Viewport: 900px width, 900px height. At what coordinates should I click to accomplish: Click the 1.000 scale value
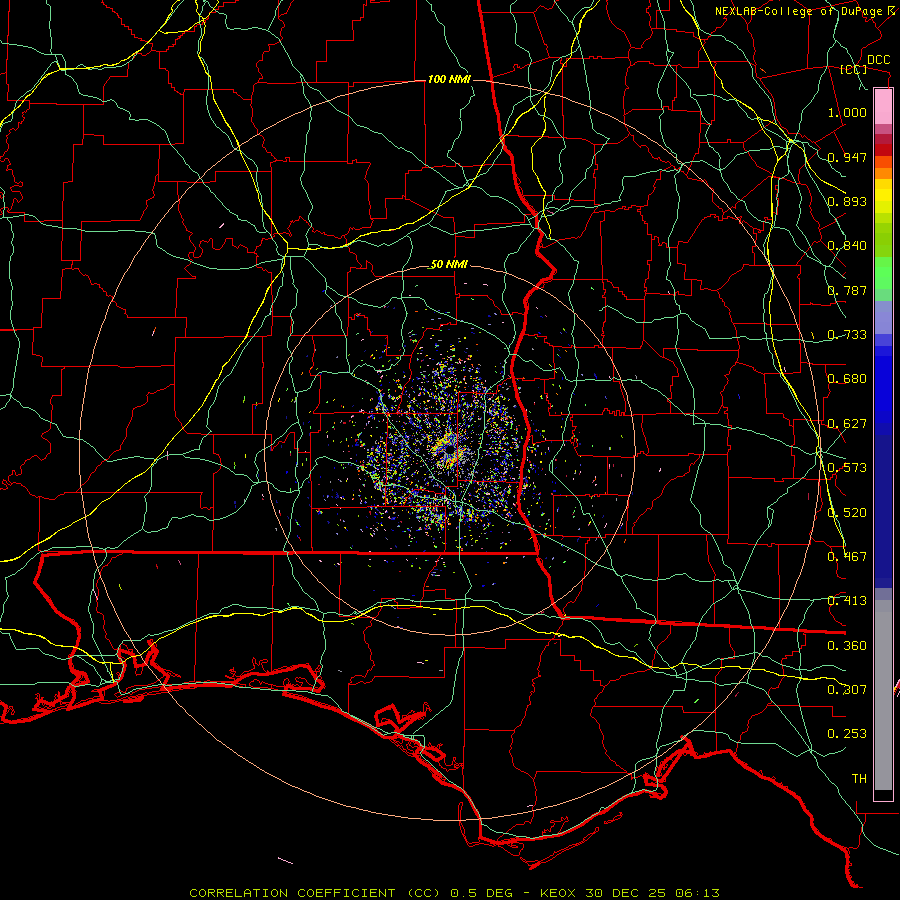click(x=847, y=112)
